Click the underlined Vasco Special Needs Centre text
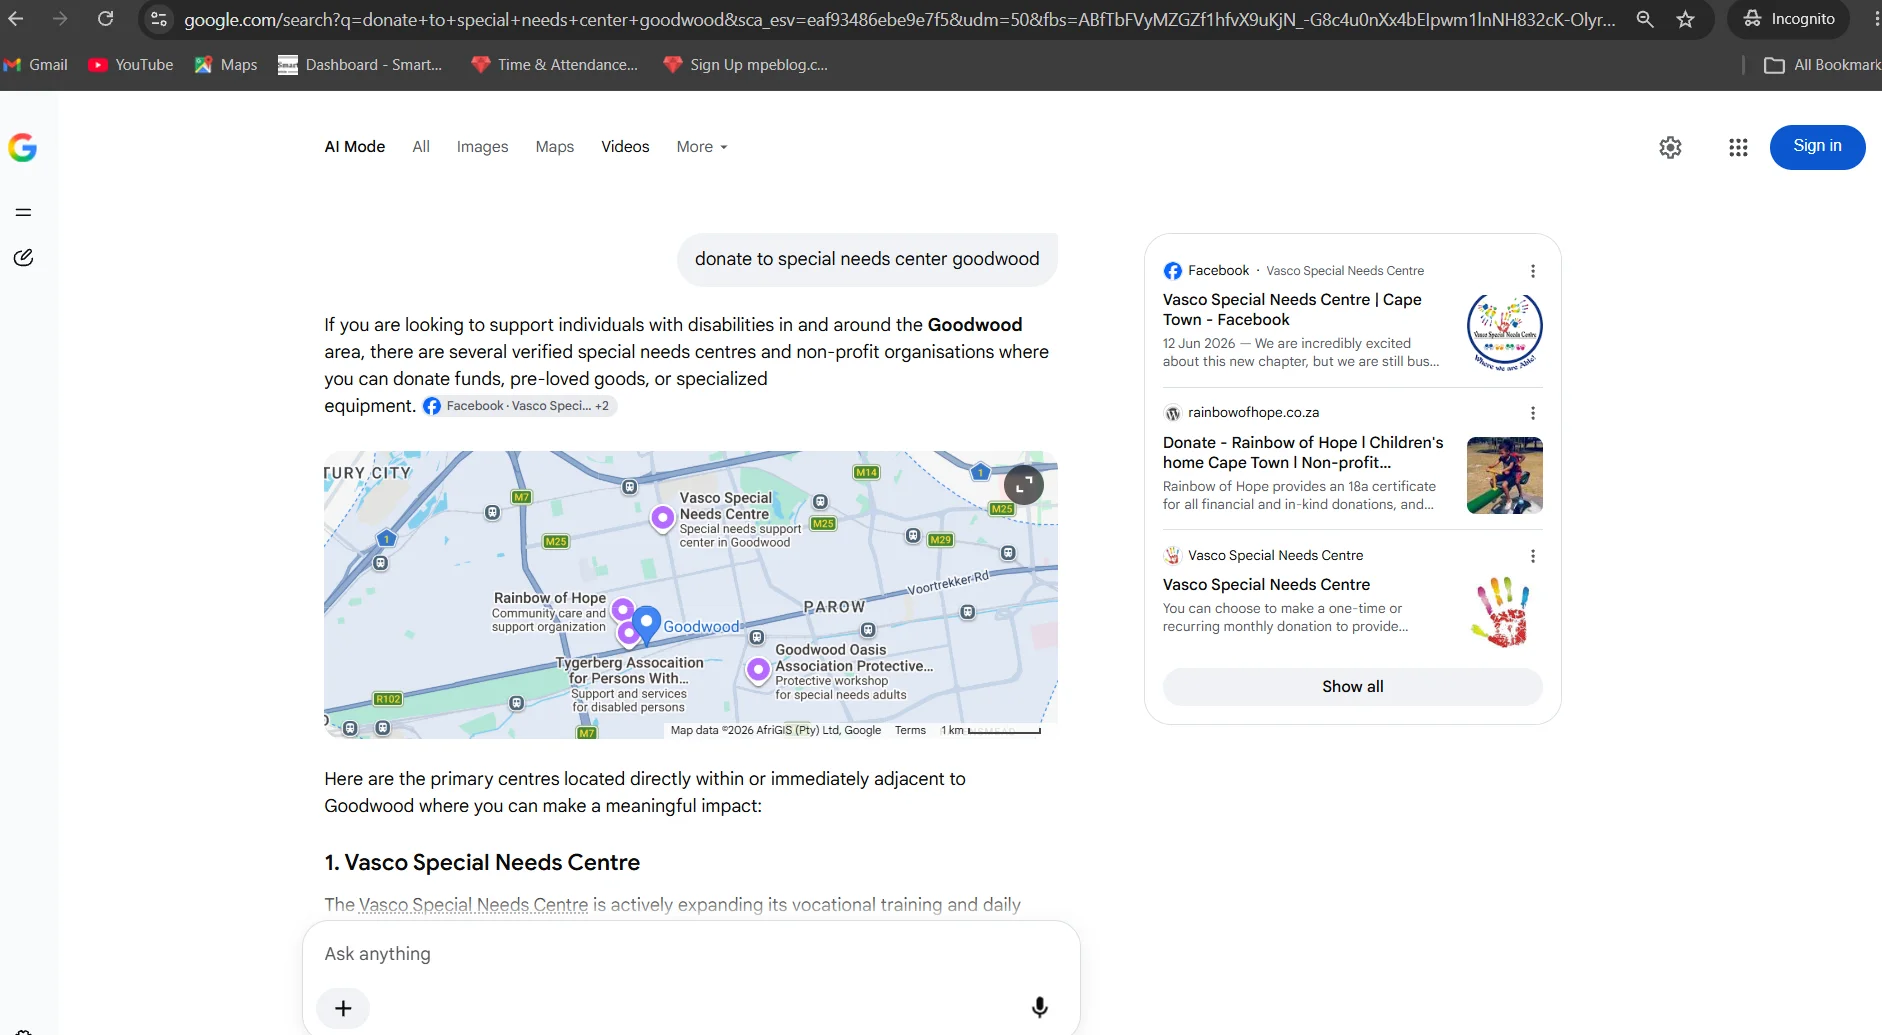1882x1035 pixels. [473, 905]
